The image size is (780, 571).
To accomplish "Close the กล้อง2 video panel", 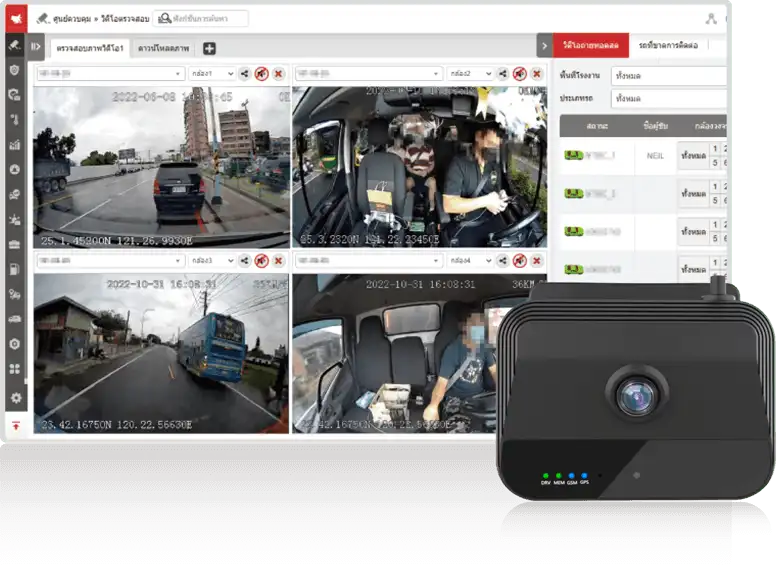I will coord(537,74).
